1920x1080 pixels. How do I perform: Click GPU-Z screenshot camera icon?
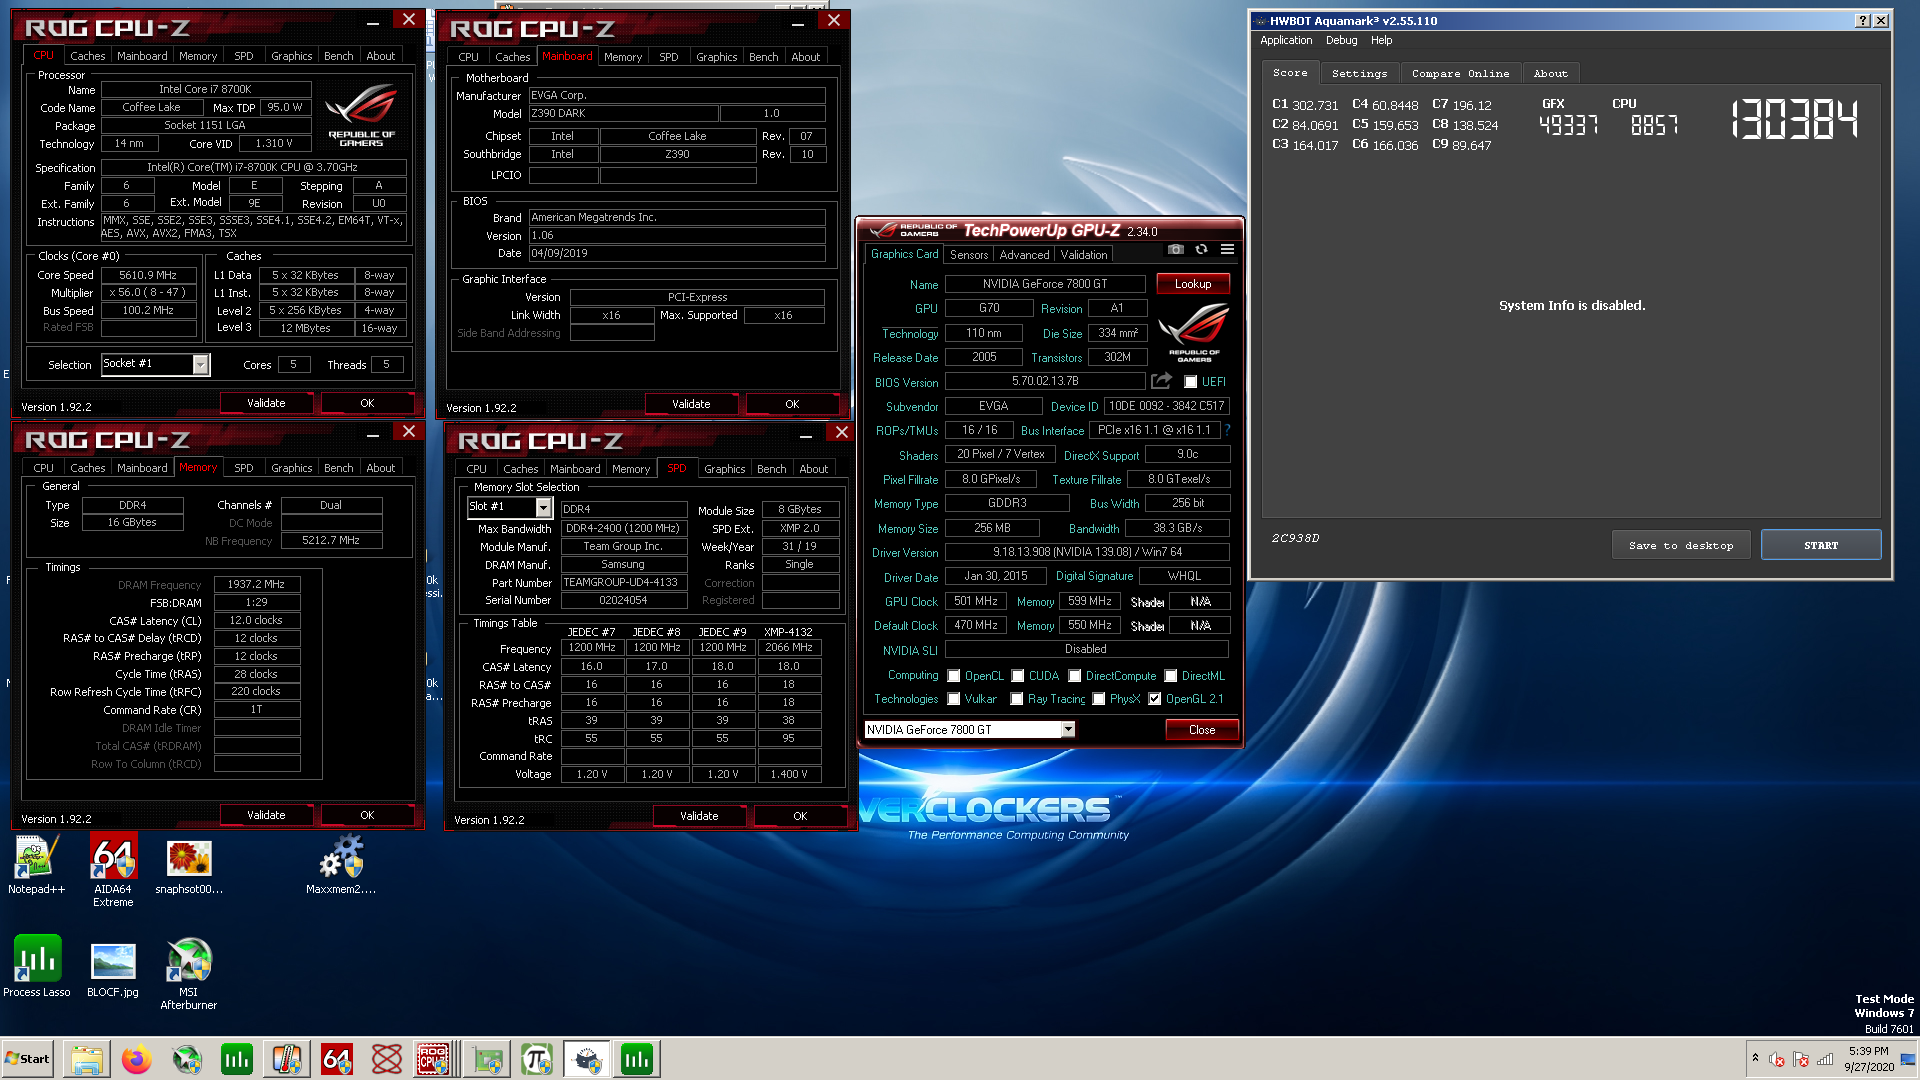click(x=1176, y=250)
